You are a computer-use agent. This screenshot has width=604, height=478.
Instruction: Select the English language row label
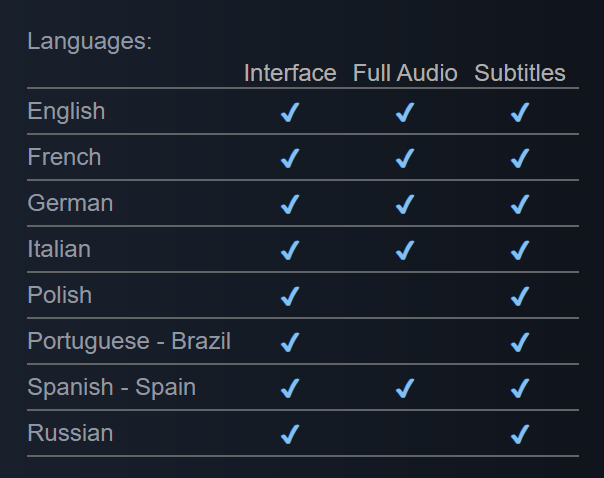66,111
